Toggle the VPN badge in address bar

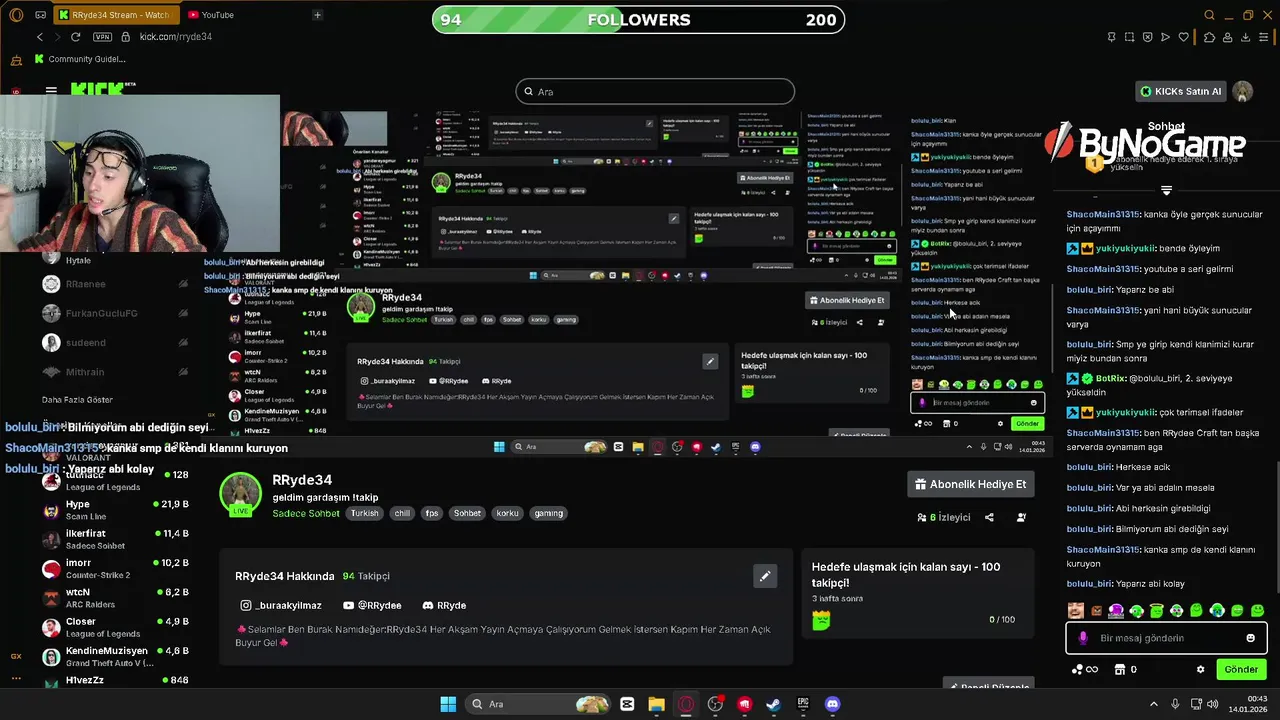point(102,37)
